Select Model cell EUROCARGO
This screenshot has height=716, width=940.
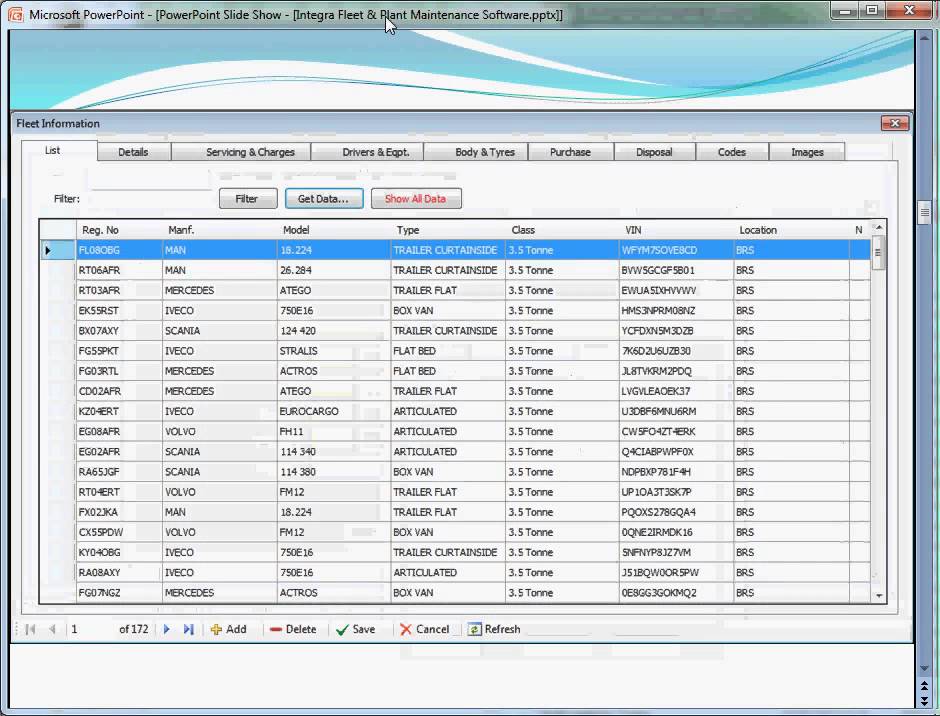coord(333,411)
